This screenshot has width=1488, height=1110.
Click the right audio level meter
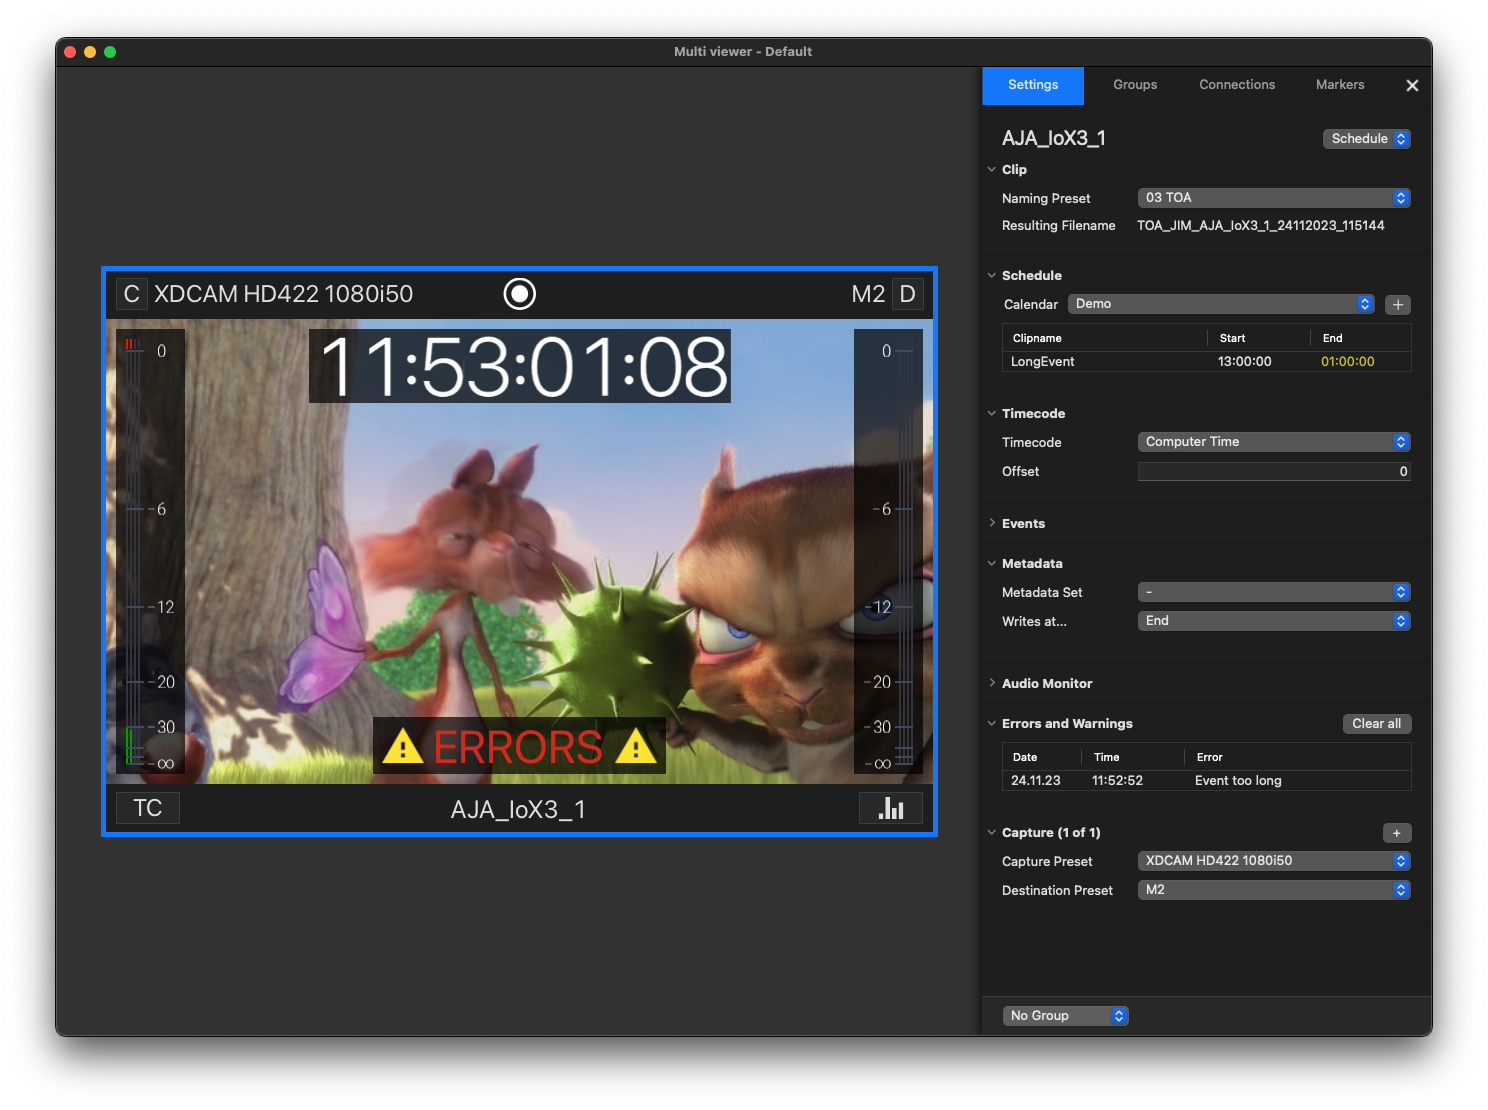pyautogui.click(x=888, y=552)
